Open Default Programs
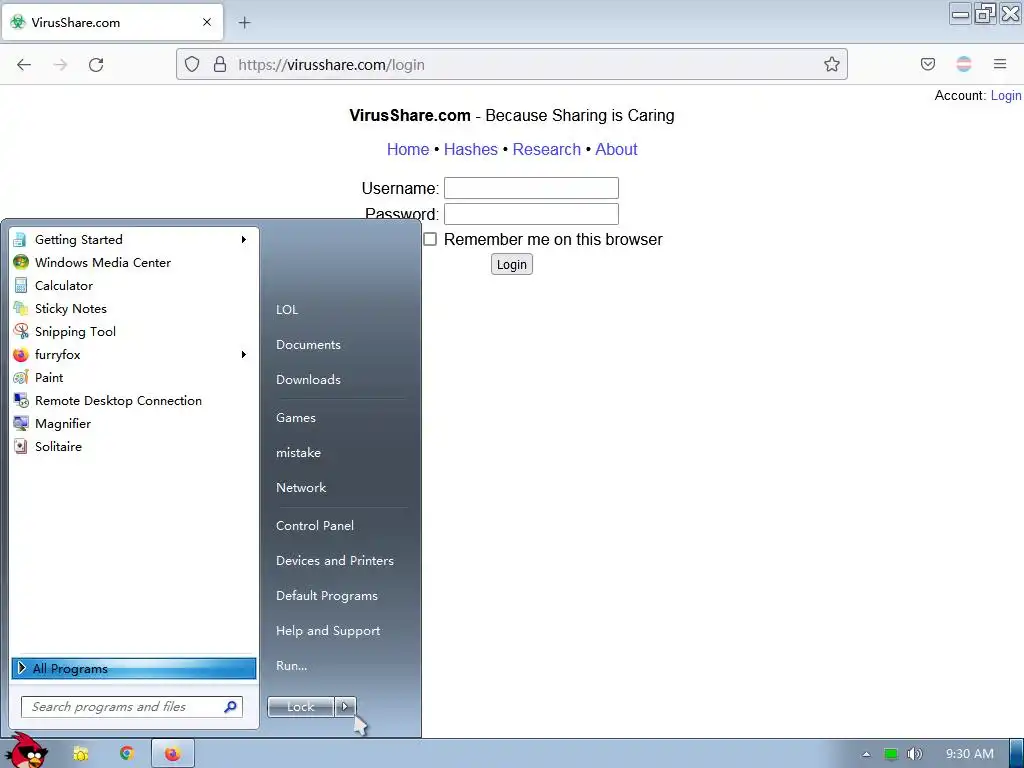Image resolution: width=1024 pixels, height=768 pixels. click(x=327, y=596)
